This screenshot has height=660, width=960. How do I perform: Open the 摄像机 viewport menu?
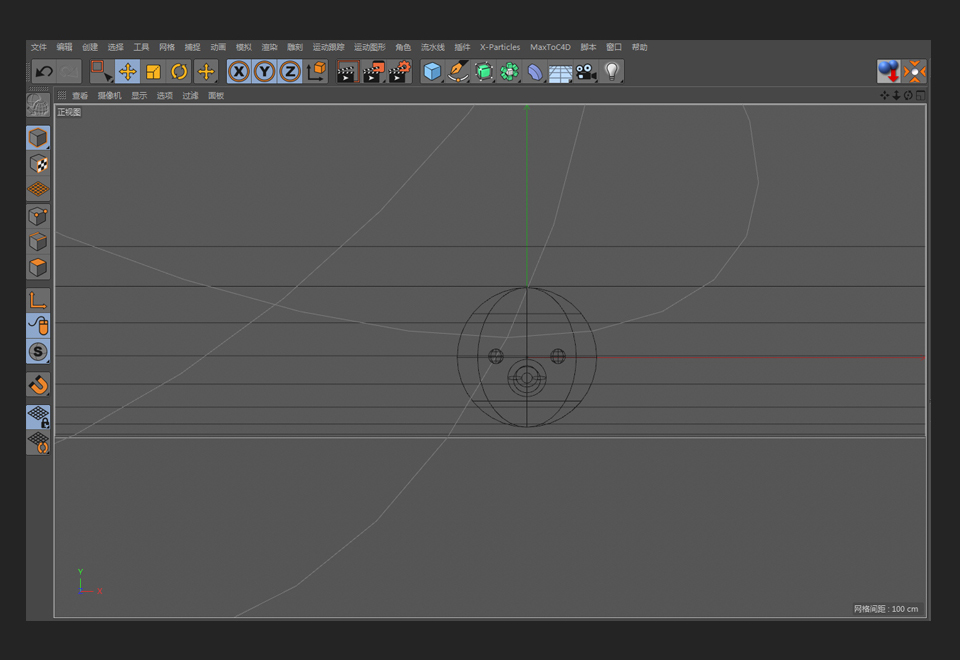pyautogui.click(x=110, y=96)
